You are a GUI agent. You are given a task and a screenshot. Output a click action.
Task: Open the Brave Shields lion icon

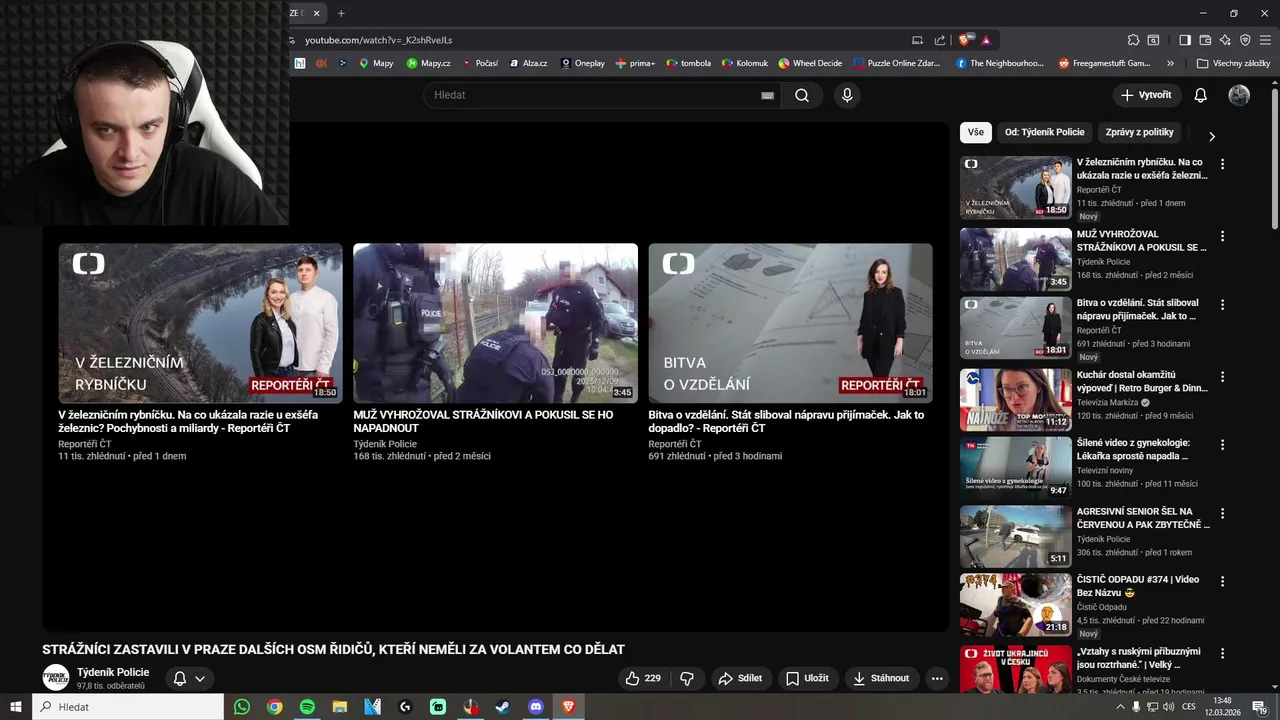(964, 40)
